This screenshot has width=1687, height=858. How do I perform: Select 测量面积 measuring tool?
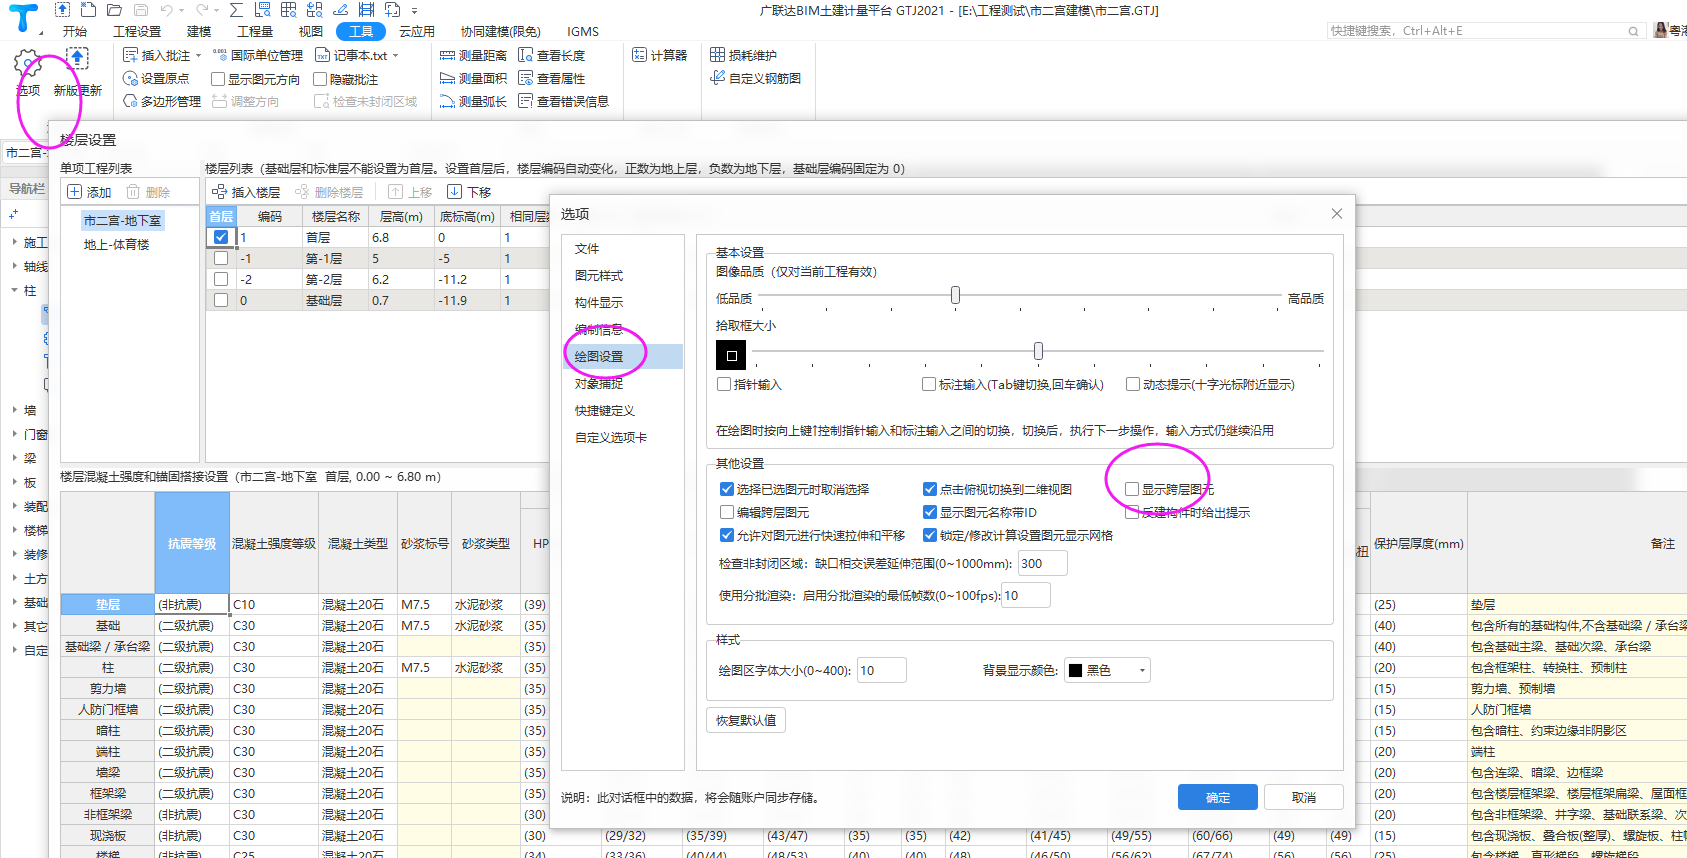click(473, 78)
